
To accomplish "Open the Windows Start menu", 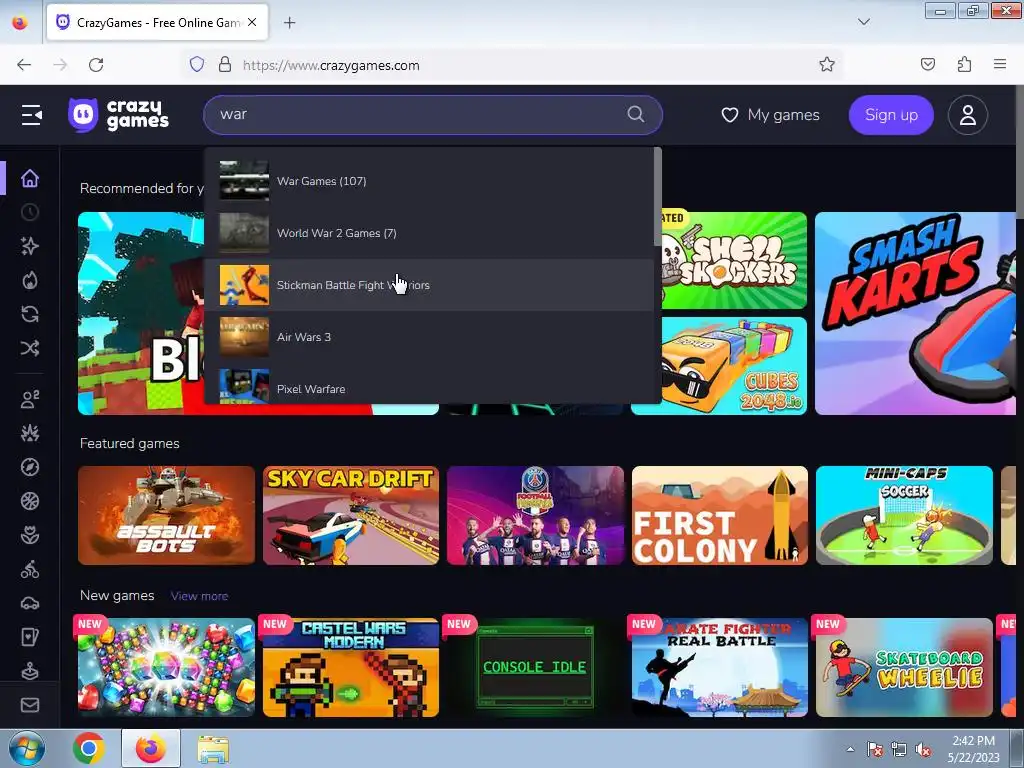I will tap(26, 748).
